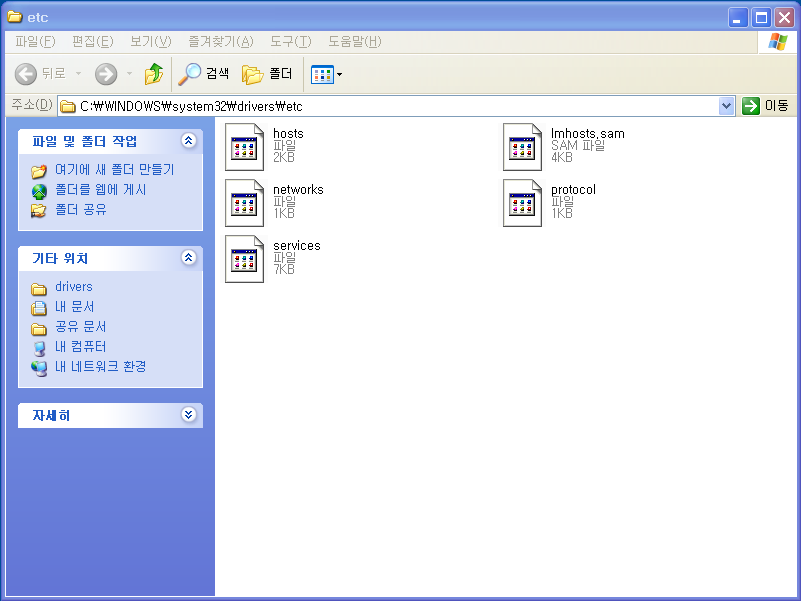Click the protocol file name
The width and height of the screenshot is (801, 601).
(x=573, y=190)
